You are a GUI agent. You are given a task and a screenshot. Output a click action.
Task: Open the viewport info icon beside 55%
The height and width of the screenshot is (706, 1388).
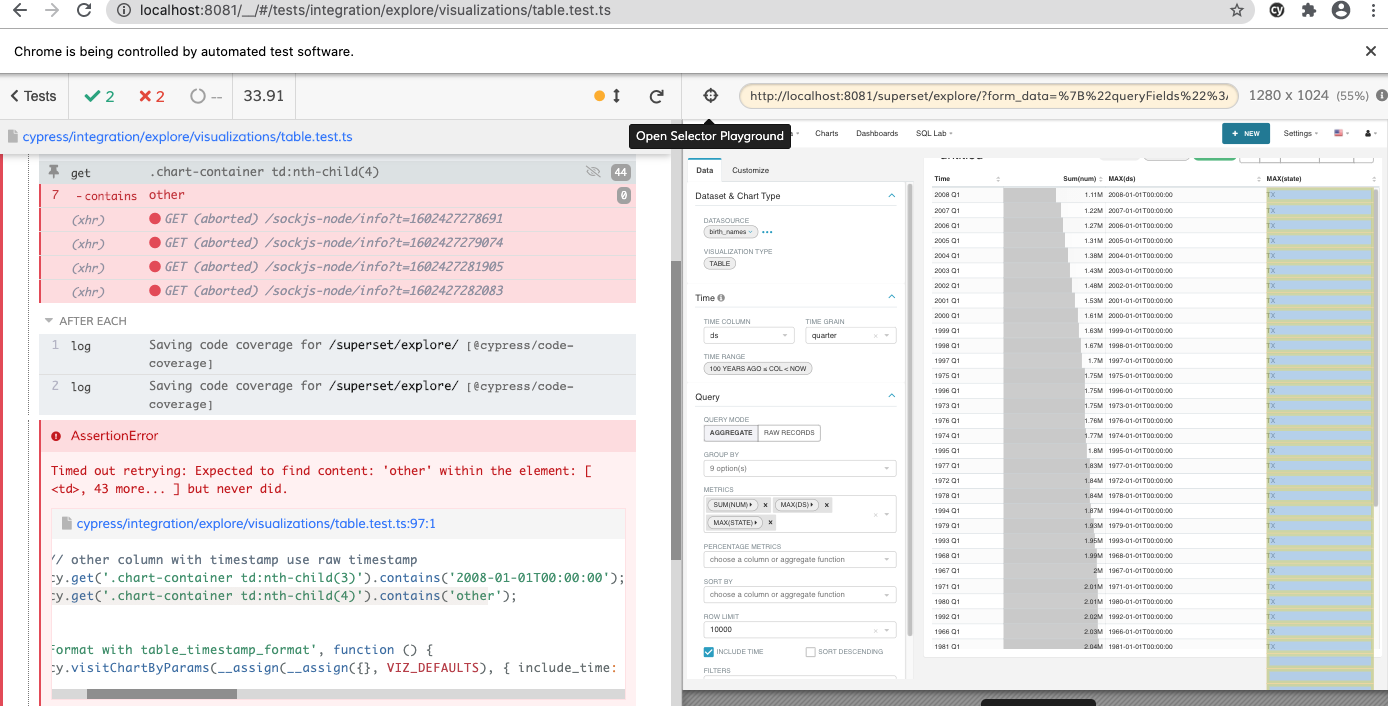tap(1381, 96)
